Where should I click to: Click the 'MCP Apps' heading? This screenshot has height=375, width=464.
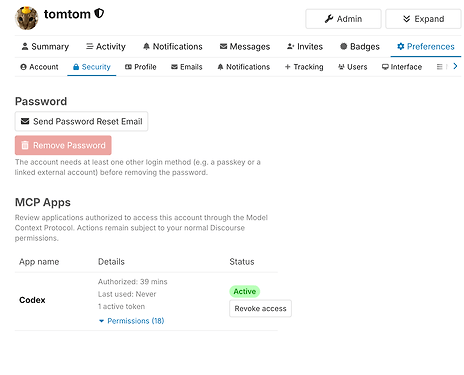(x=43, y=202)
